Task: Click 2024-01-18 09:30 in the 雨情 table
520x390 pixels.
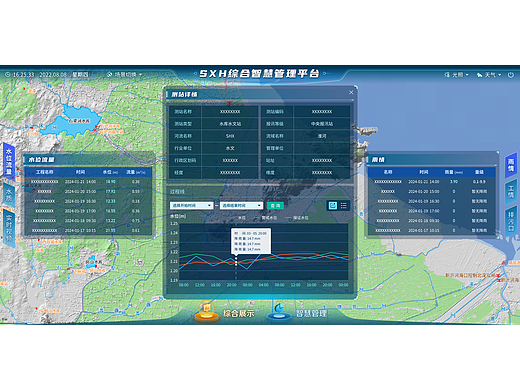Action: click(x=424, y=221)
